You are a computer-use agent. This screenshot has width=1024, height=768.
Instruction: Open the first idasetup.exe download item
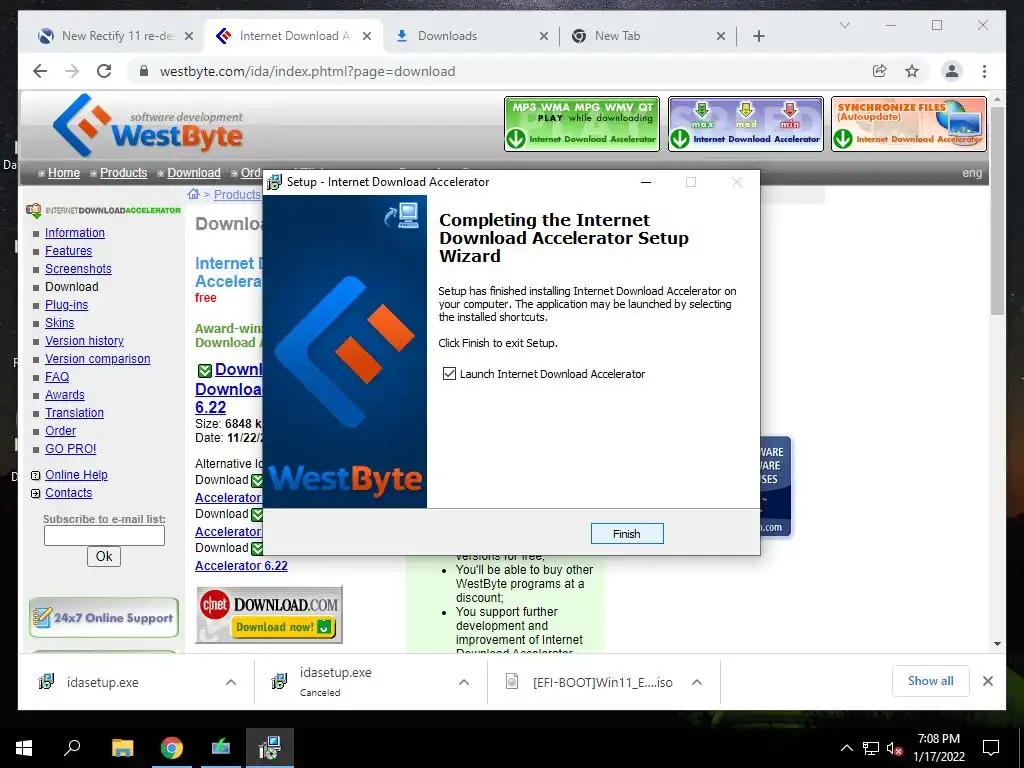tap(103, 682)
